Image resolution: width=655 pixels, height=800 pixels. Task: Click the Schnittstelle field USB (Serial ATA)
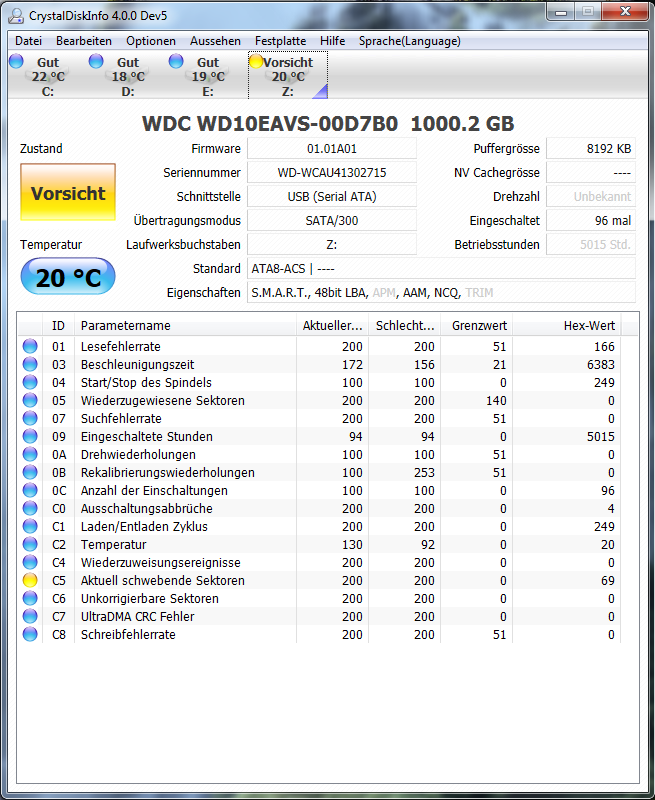click(x=332, y=196)
